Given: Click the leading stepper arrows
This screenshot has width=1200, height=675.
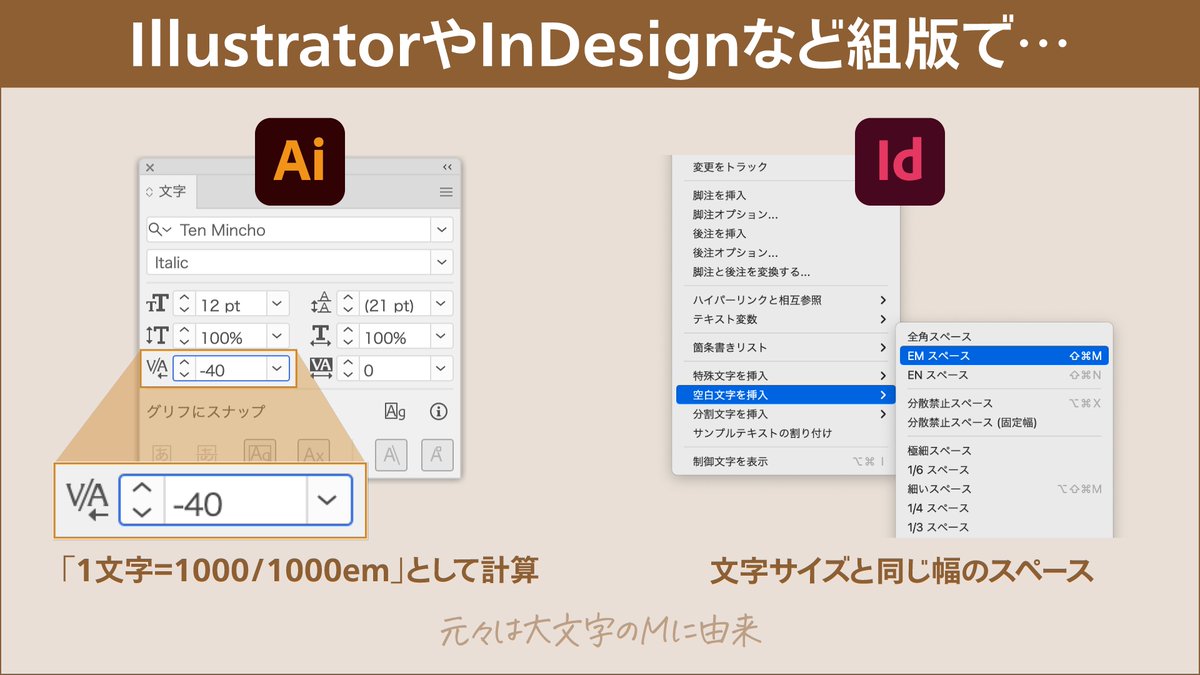Looking at the screenshot, I should click(347, 304).
